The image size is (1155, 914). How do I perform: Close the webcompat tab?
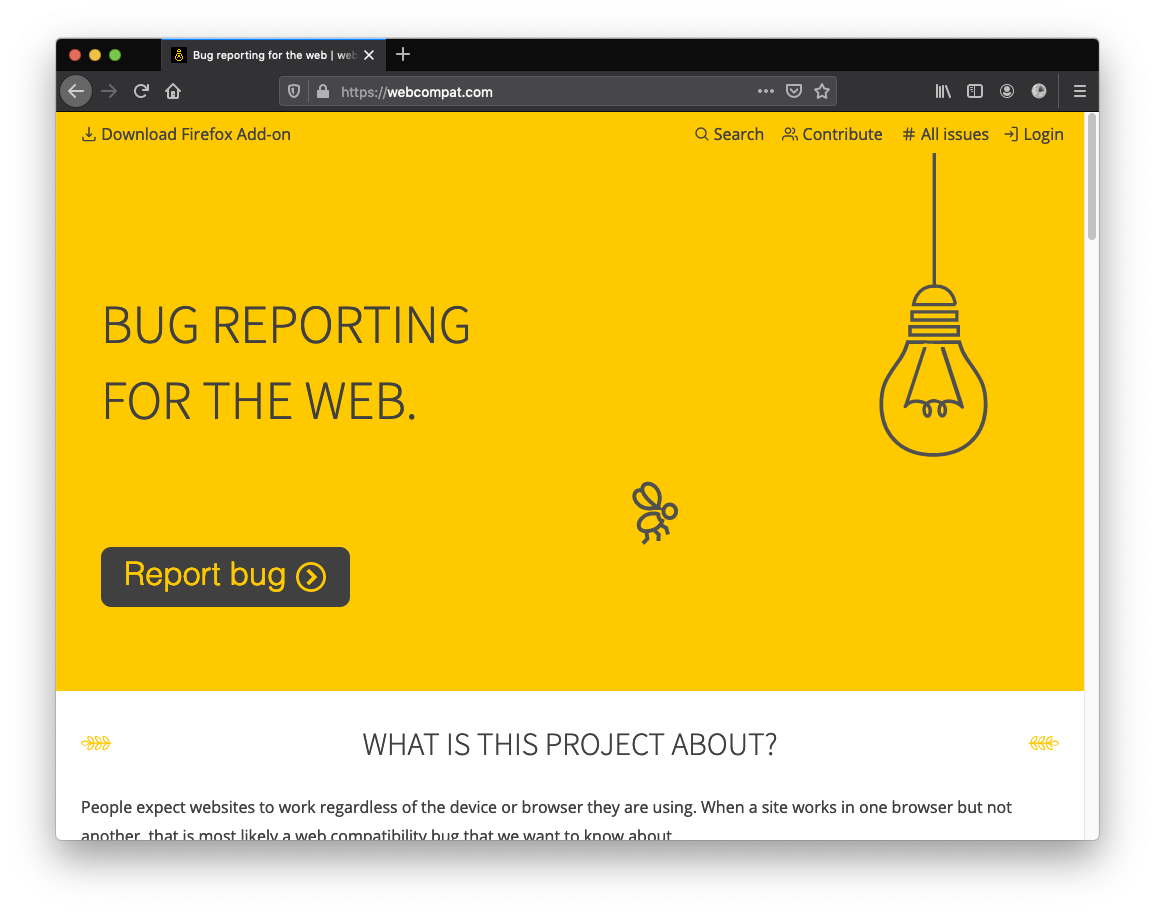pyautogui.click(x=369, y=55)
